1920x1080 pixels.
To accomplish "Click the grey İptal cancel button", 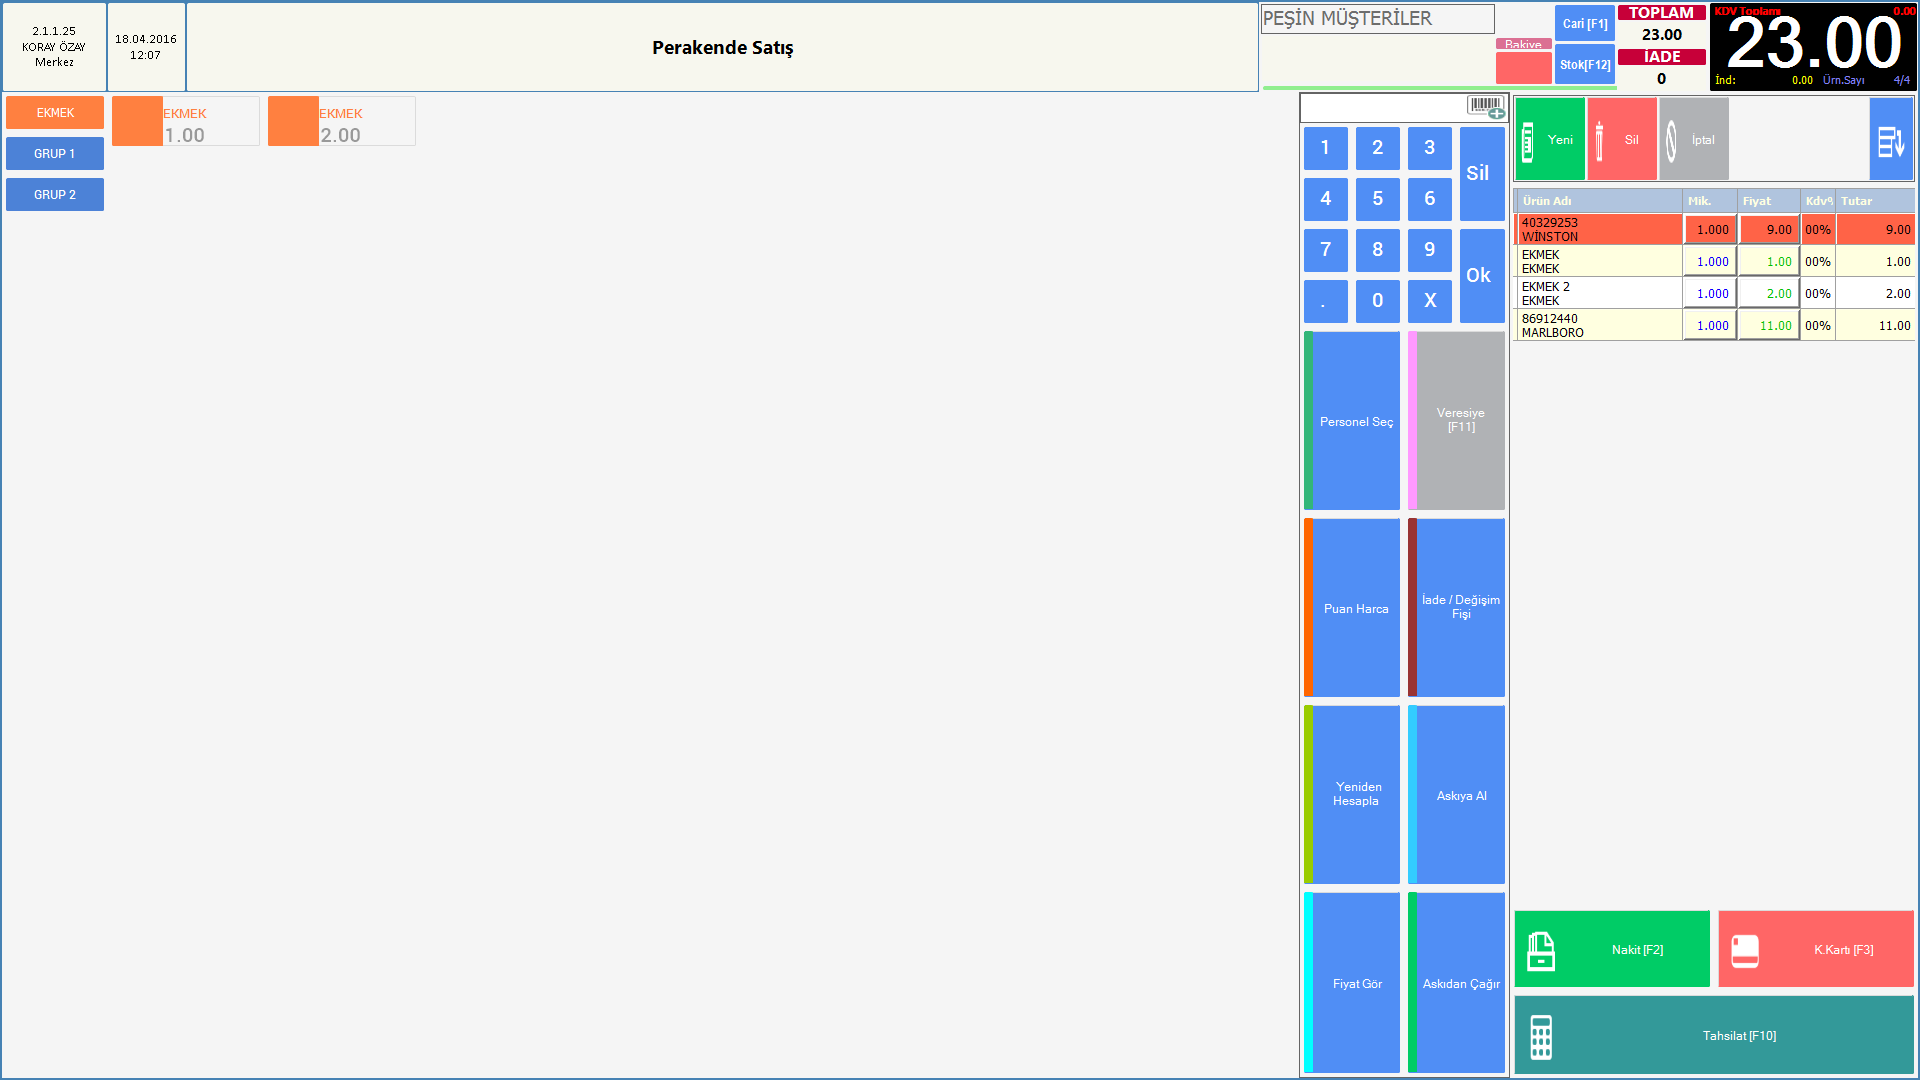I will point(1693,140).
